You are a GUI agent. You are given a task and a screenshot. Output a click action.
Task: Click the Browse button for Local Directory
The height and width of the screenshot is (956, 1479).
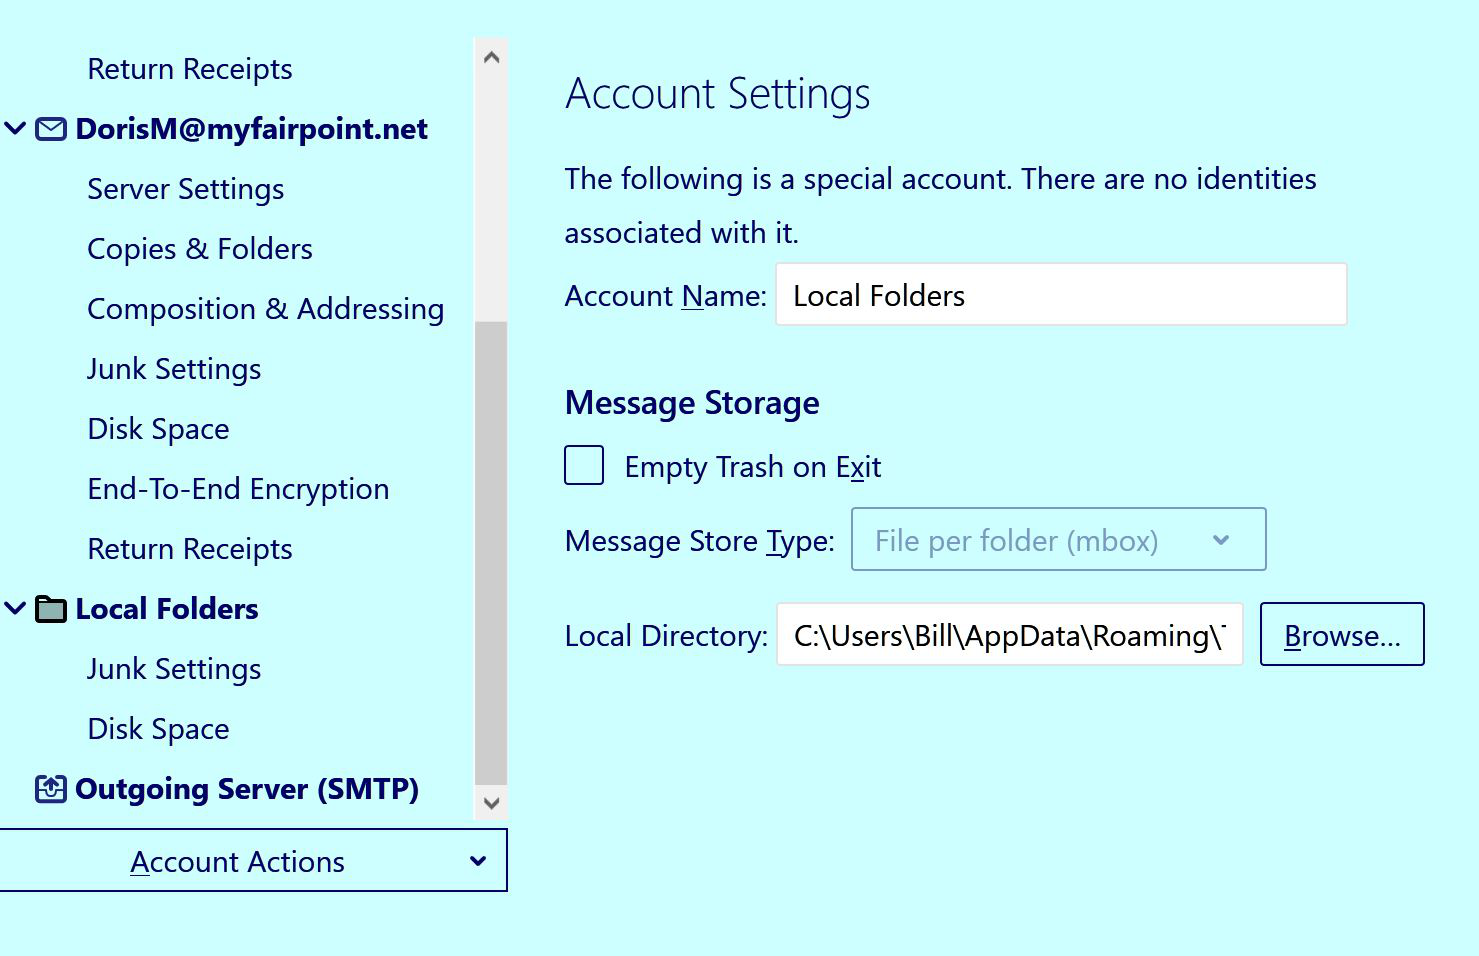(x=1341, y=635)
